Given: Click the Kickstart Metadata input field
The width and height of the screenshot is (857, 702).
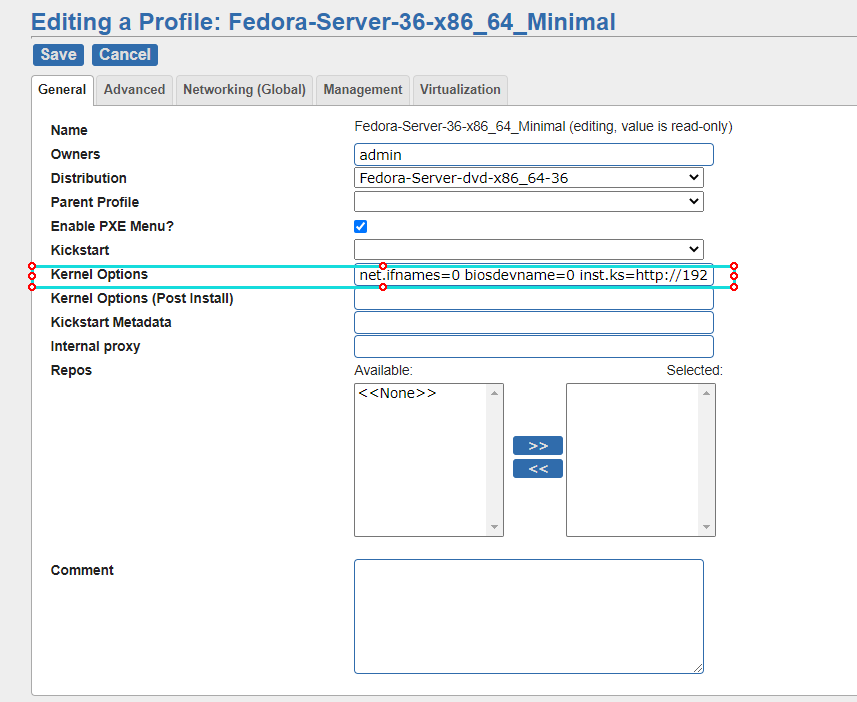Looking at the screenshot, I should [533, 323].
